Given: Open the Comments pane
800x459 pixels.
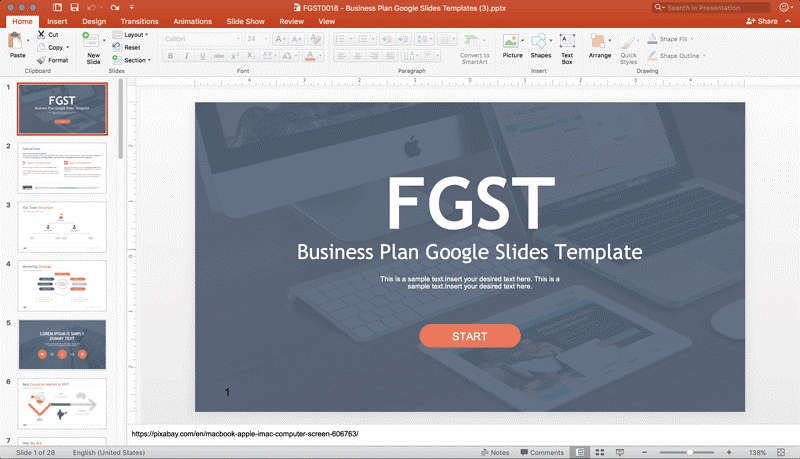Looking at the screenshot, I should pos(542,452).
